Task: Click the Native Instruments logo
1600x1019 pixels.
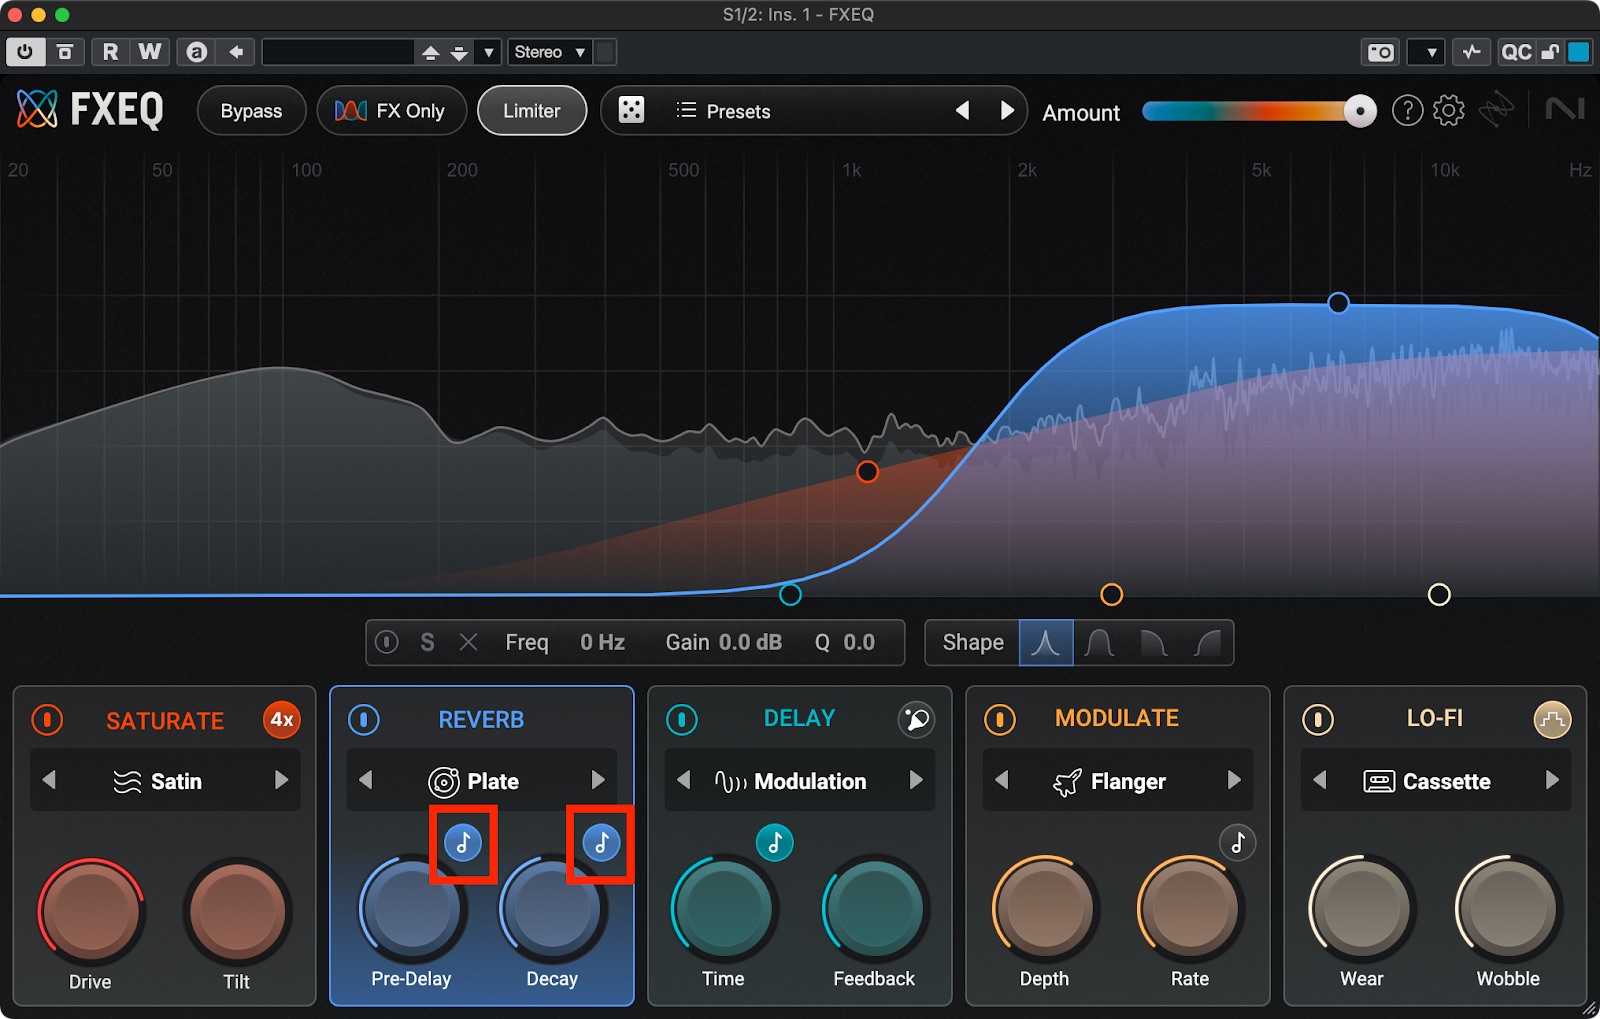Action: pyautogui.click(x=1564, y=108)
